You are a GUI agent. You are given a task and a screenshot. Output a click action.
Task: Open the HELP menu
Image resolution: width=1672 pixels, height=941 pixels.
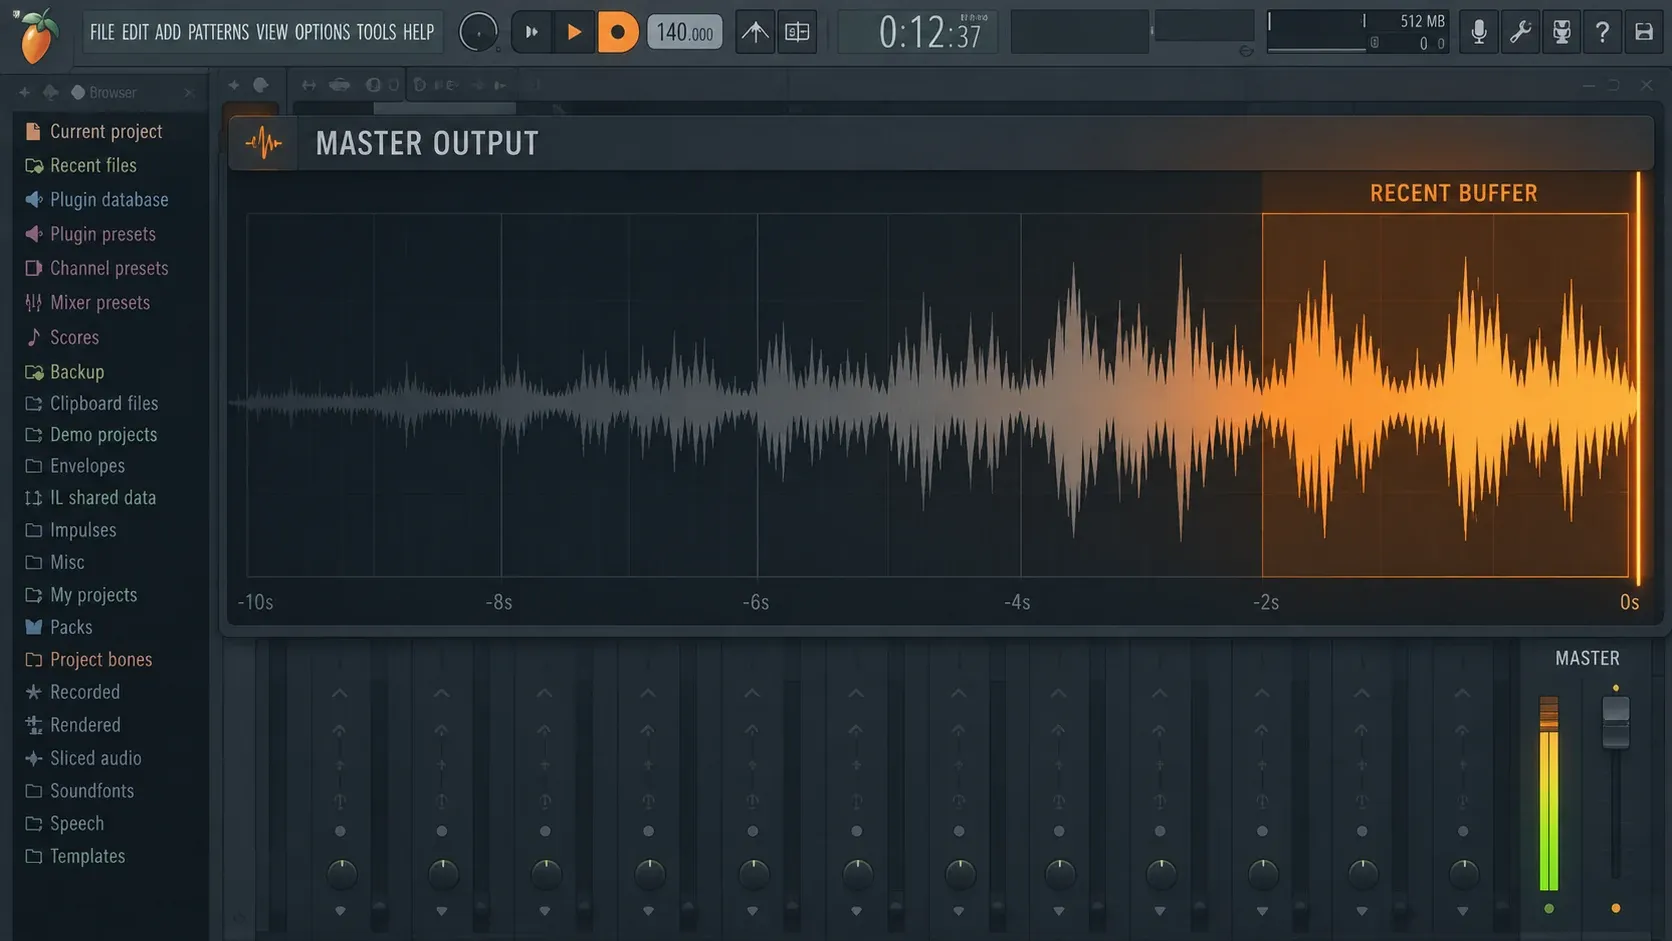coord(418,32)
